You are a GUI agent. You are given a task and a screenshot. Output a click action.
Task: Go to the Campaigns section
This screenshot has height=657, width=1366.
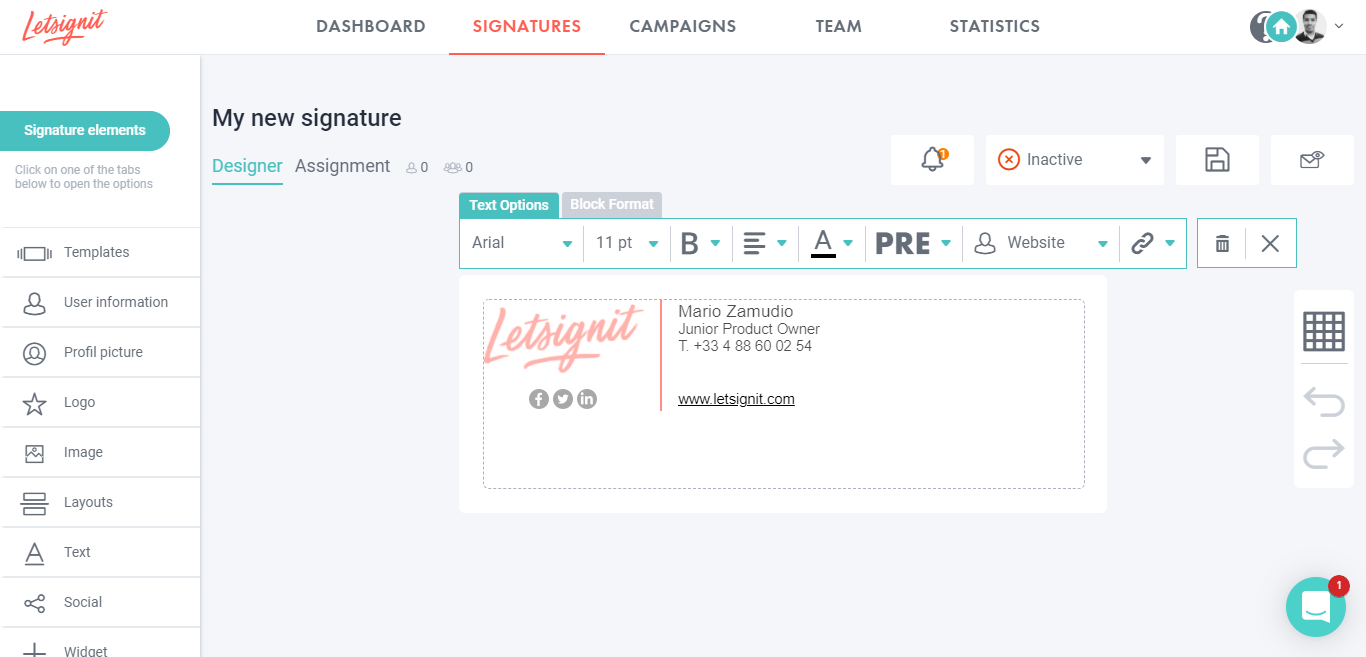(682, 26)
